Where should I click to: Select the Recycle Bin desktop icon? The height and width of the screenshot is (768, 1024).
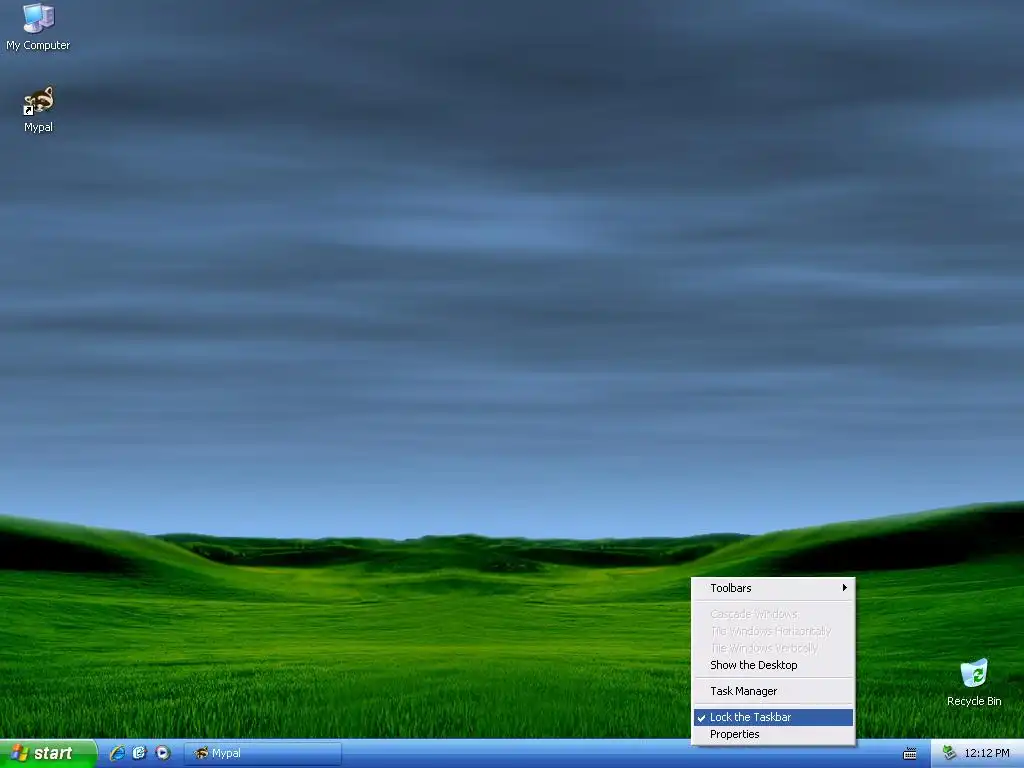tap(974, 682)
